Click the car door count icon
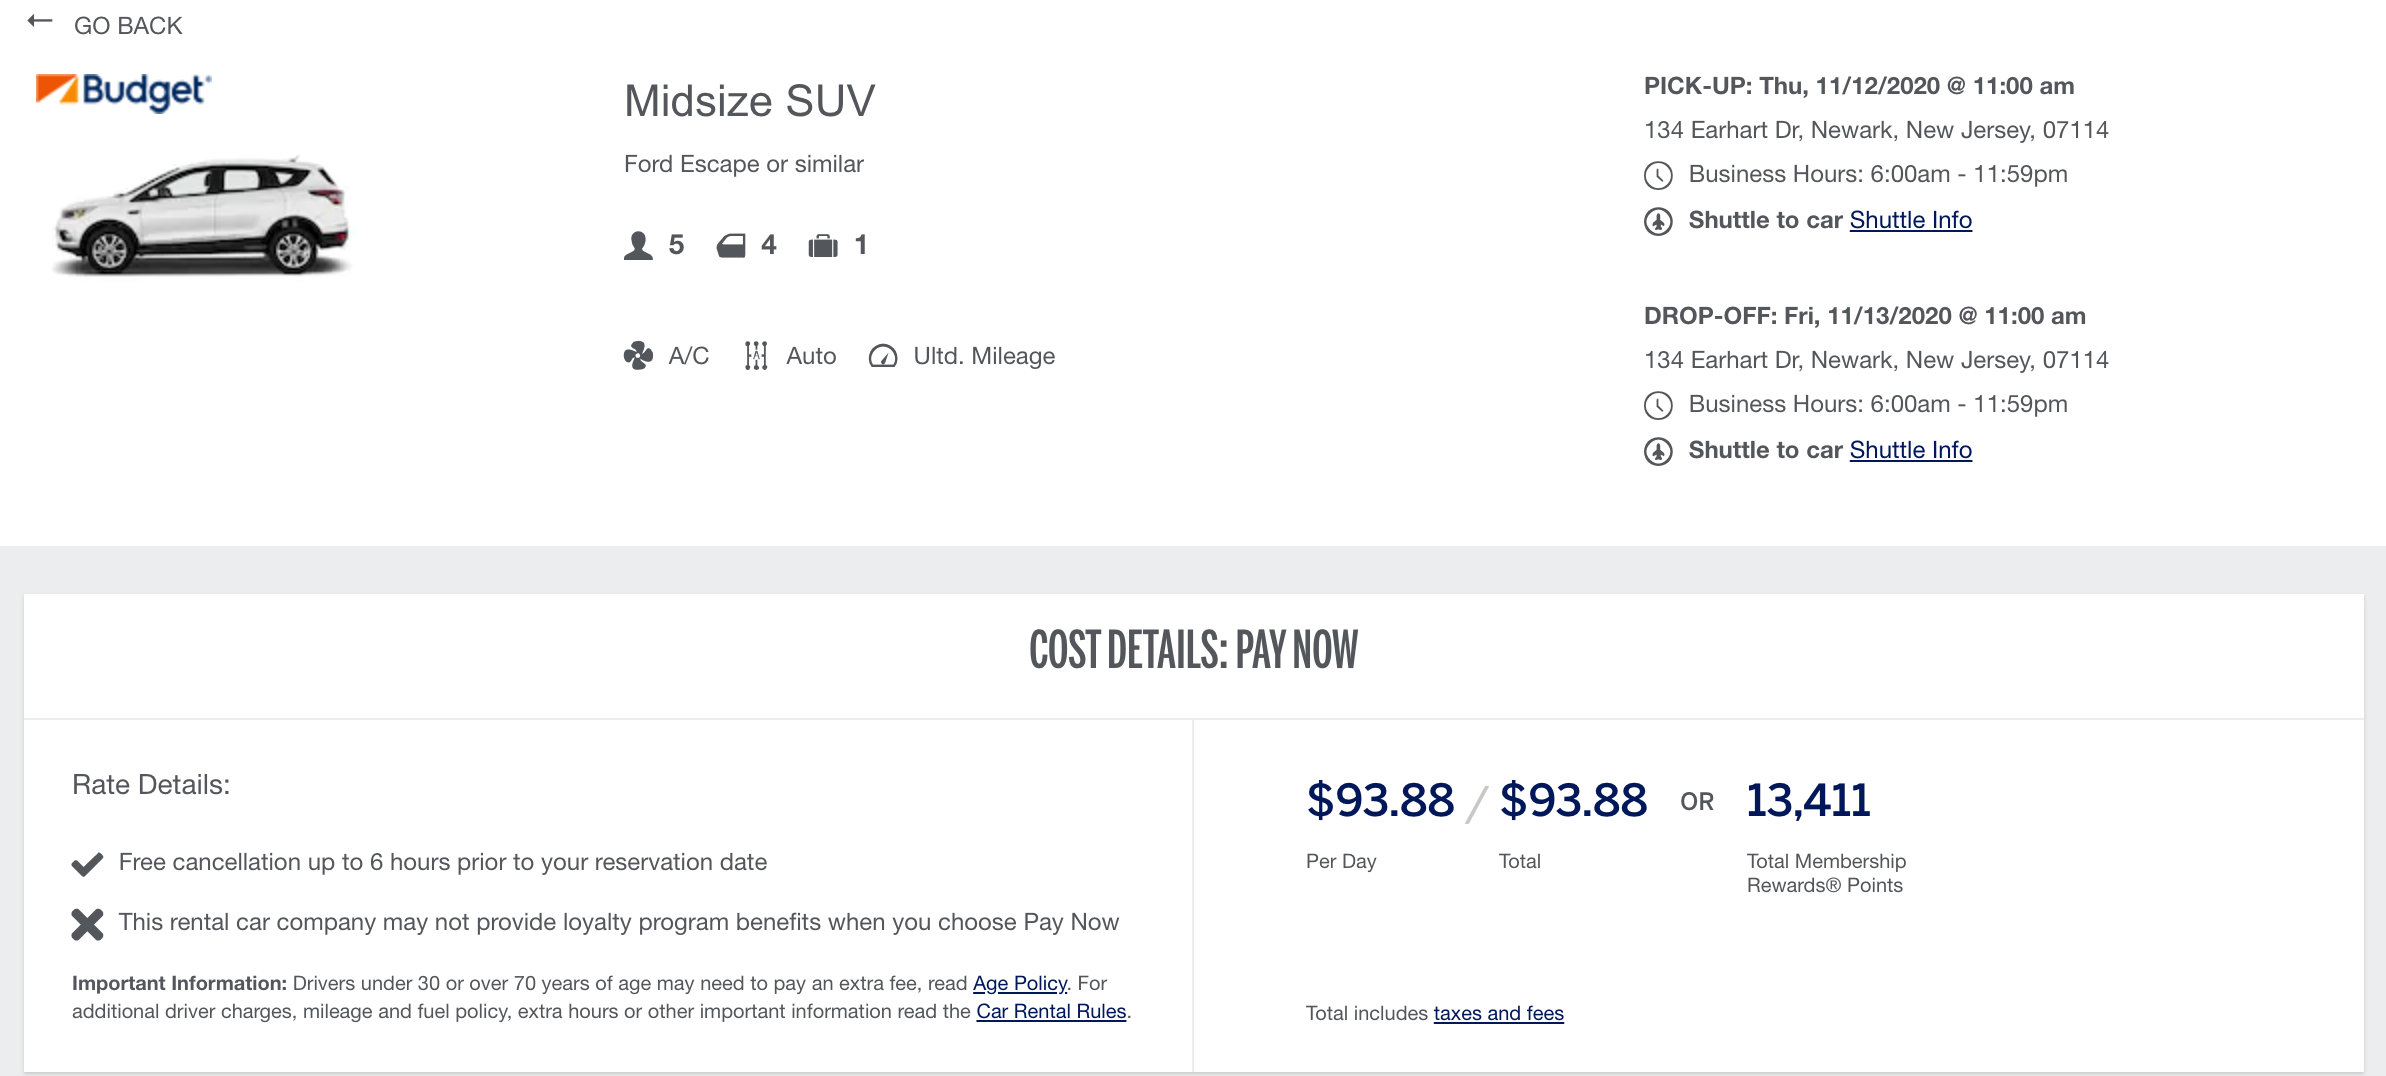2386x1076 pixels. (731, 246)
